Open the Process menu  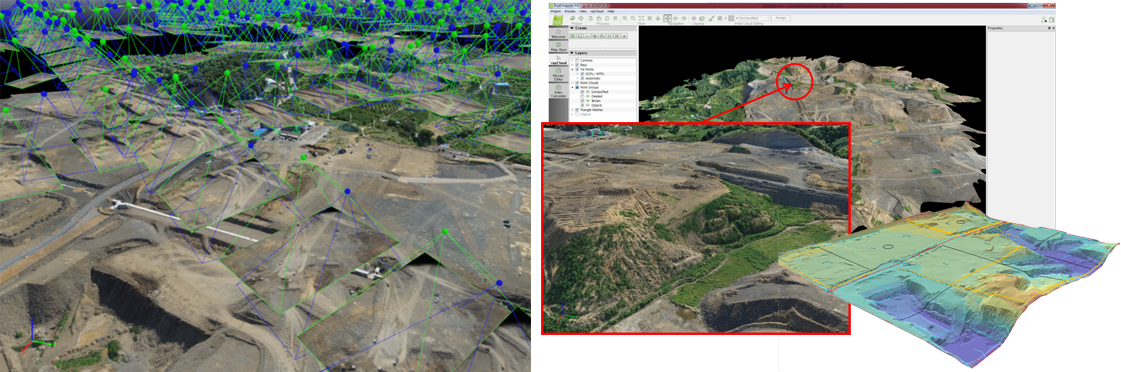pyautogui.click(x=570, y=11)
